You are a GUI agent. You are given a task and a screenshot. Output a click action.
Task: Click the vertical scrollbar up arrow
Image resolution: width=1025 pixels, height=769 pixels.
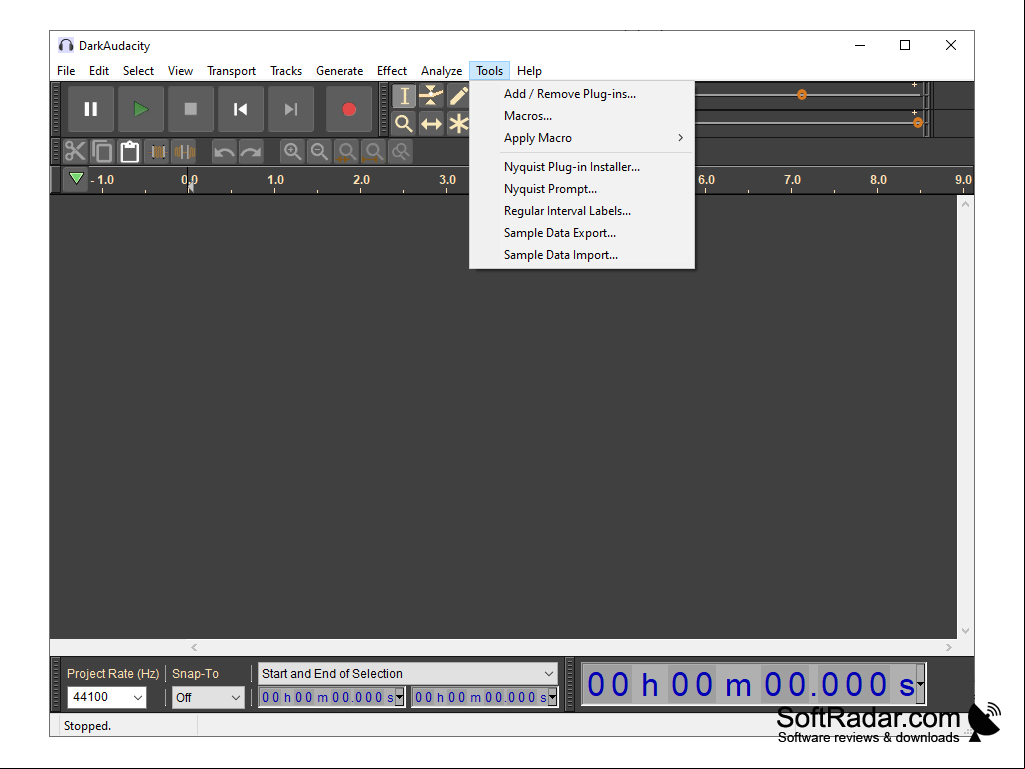pyautogui.click(x=966, y=205)
